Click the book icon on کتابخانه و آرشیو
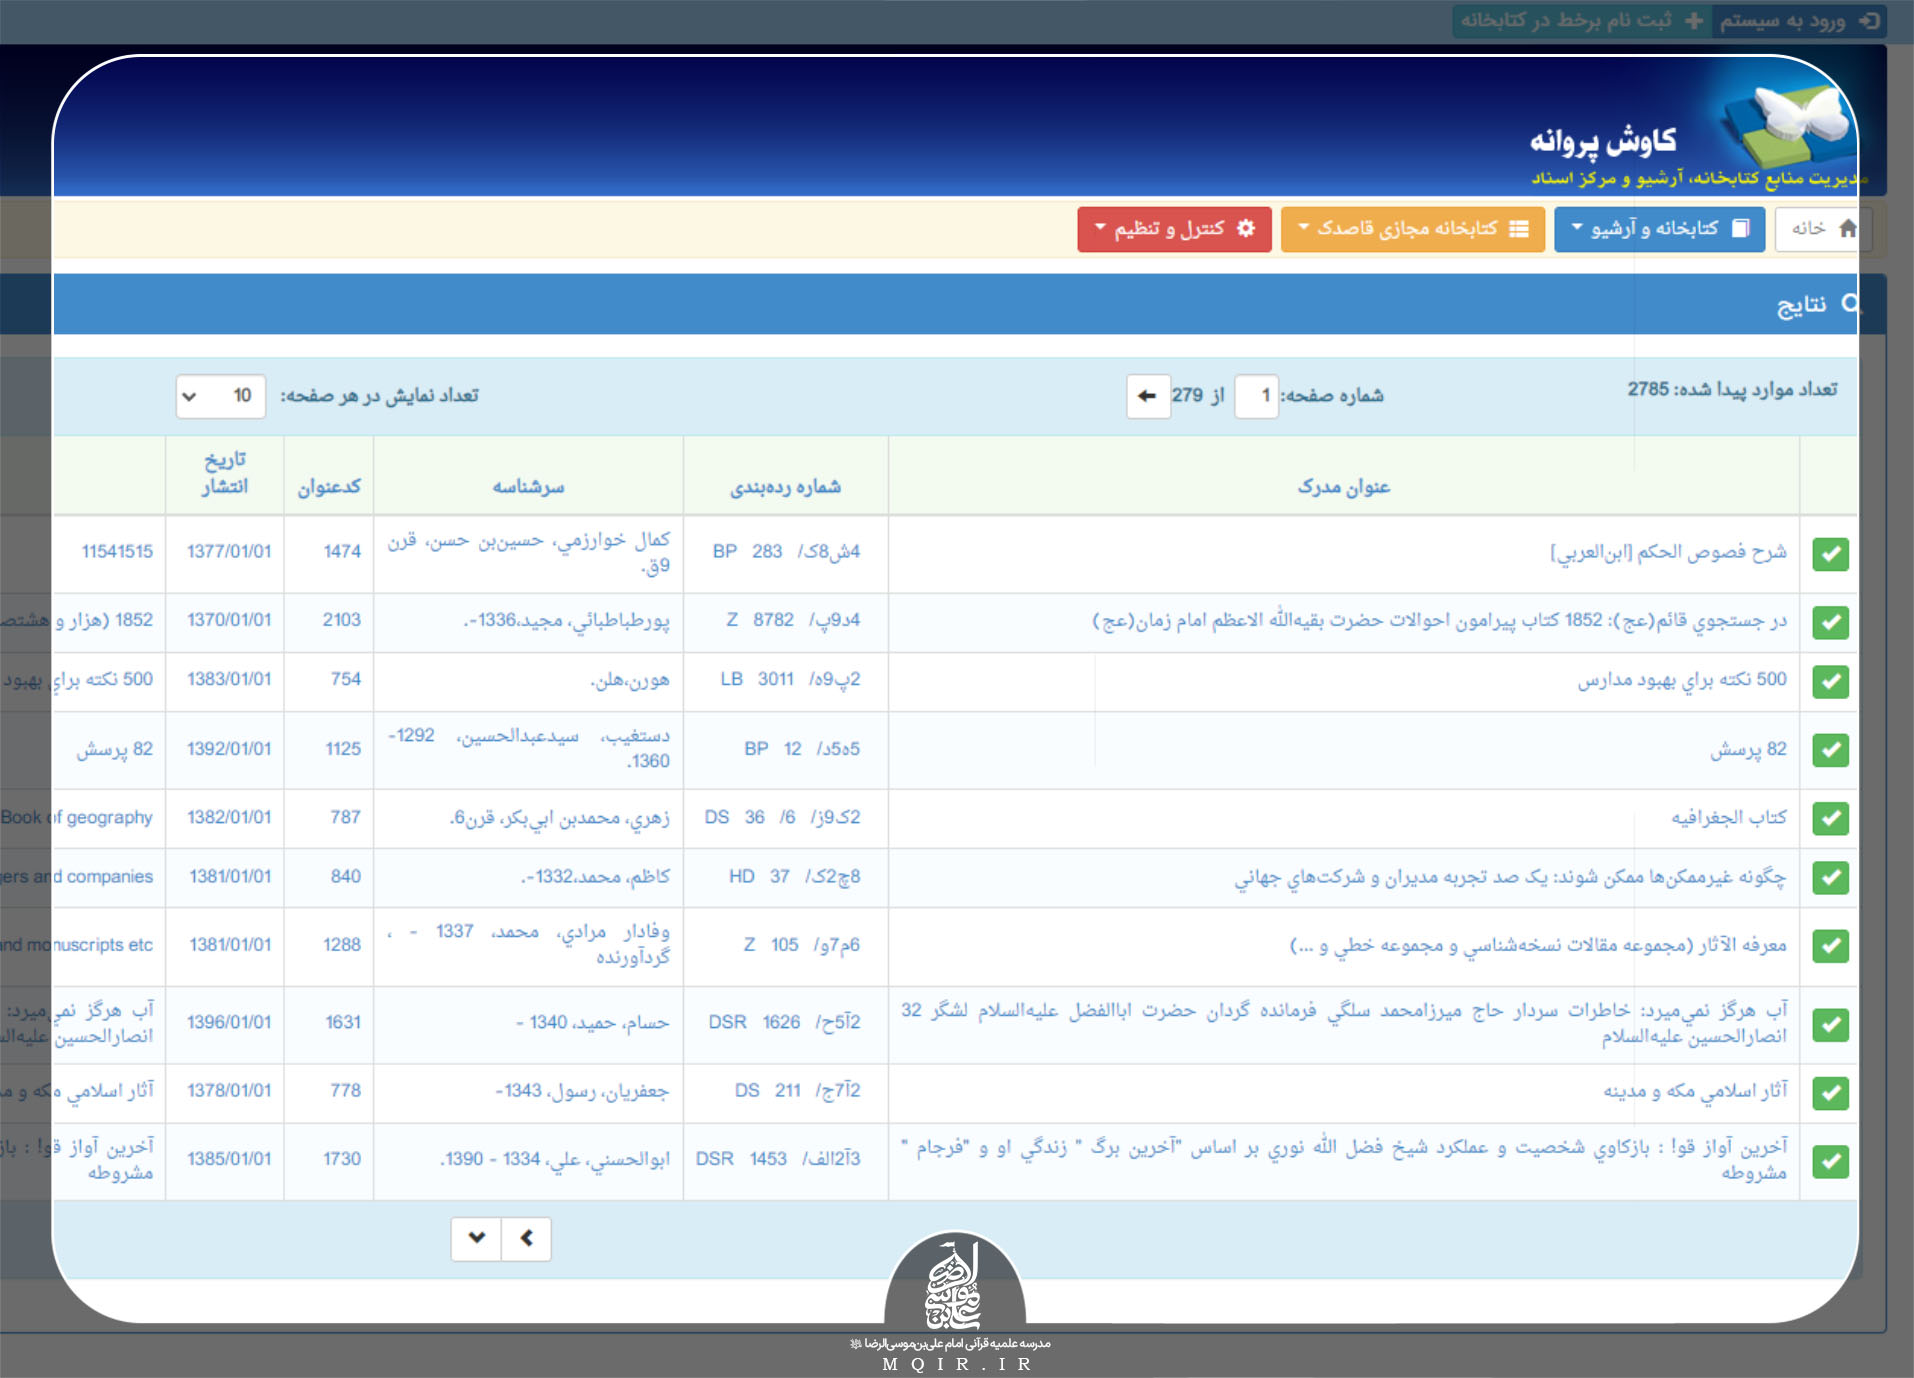 pos(1740,229)
